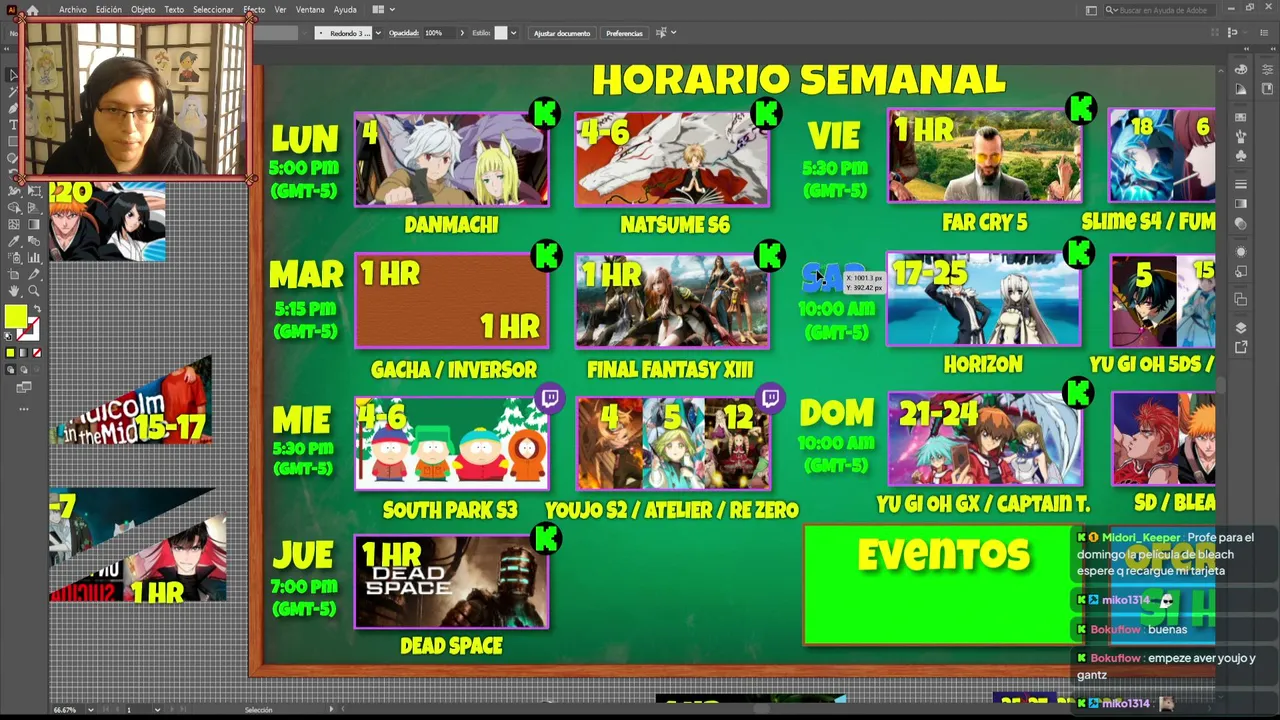The width and height of the screenshot is (1280, 720).
Task: Click the Opacidad percentage field
Action: coord(439,33)
